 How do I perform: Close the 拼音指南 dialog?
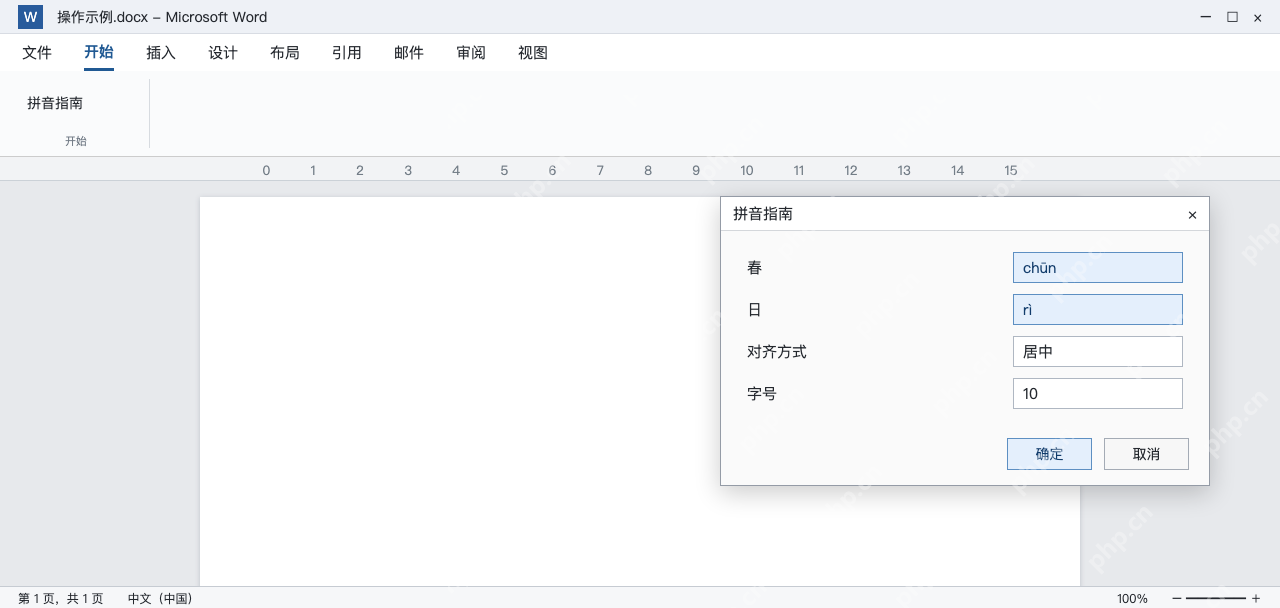point(1192,215)
